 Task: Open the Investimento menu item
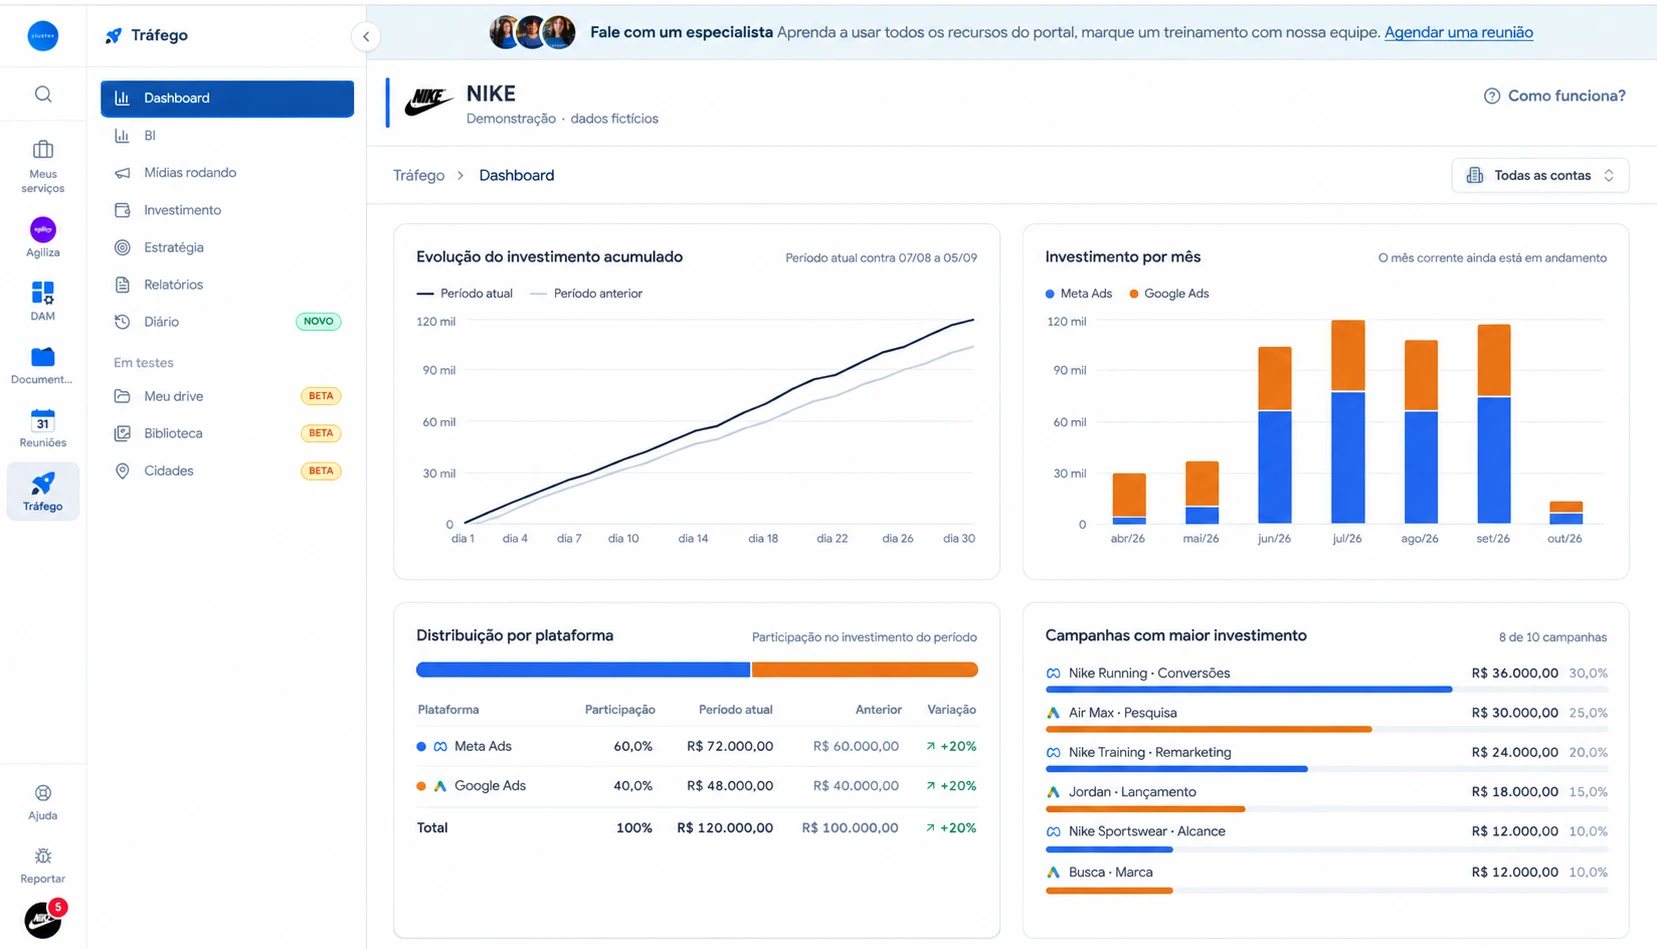pyautogui.click(x=227, y=210)
